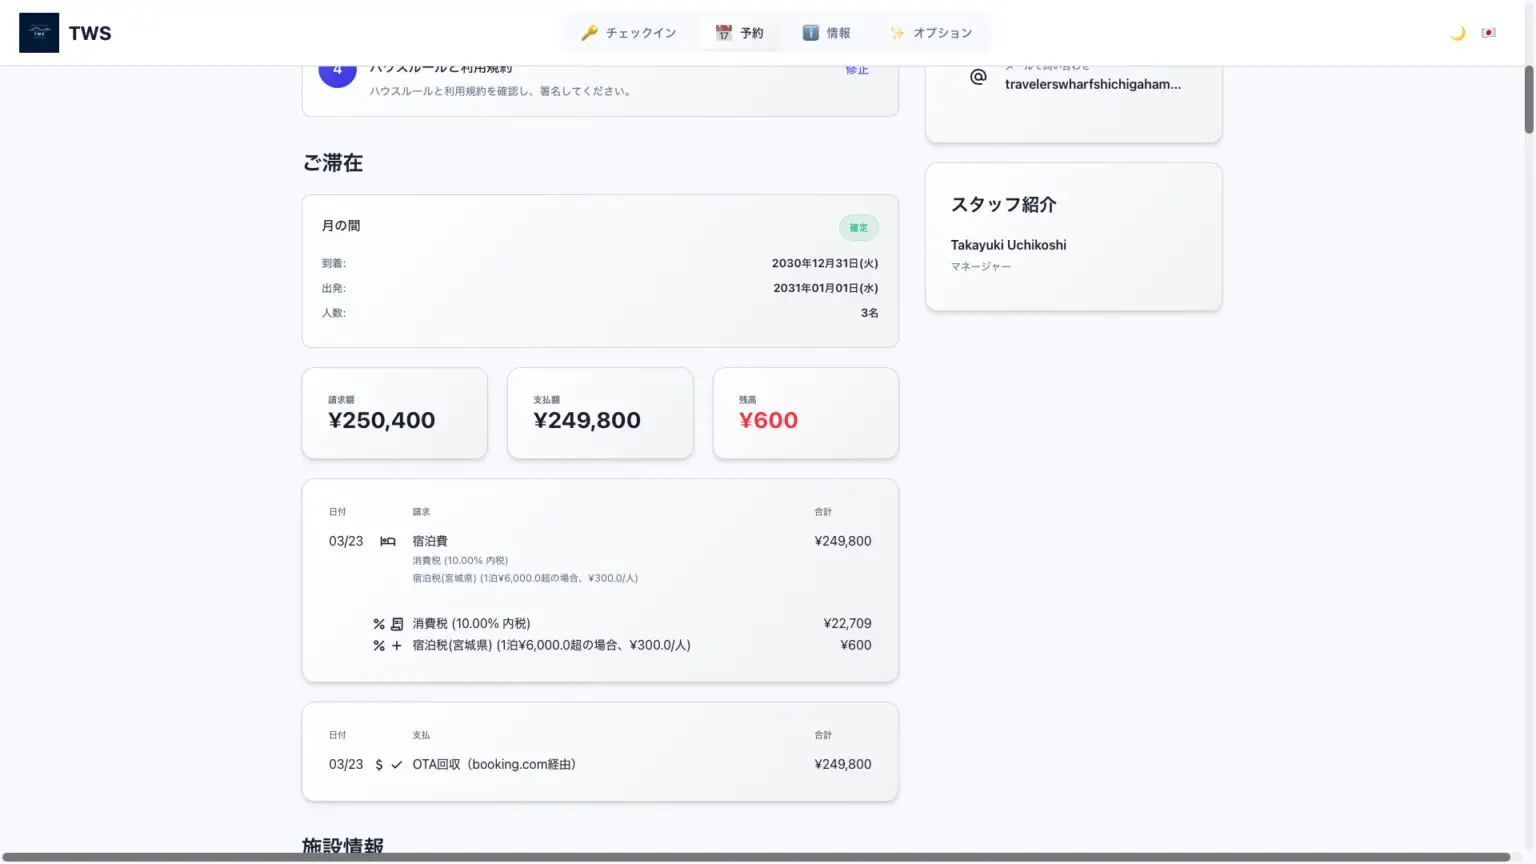Viewport: 1536px width, 864px height.
Task: Click the checkmark icon beside OTA回収
Action: 397,765
